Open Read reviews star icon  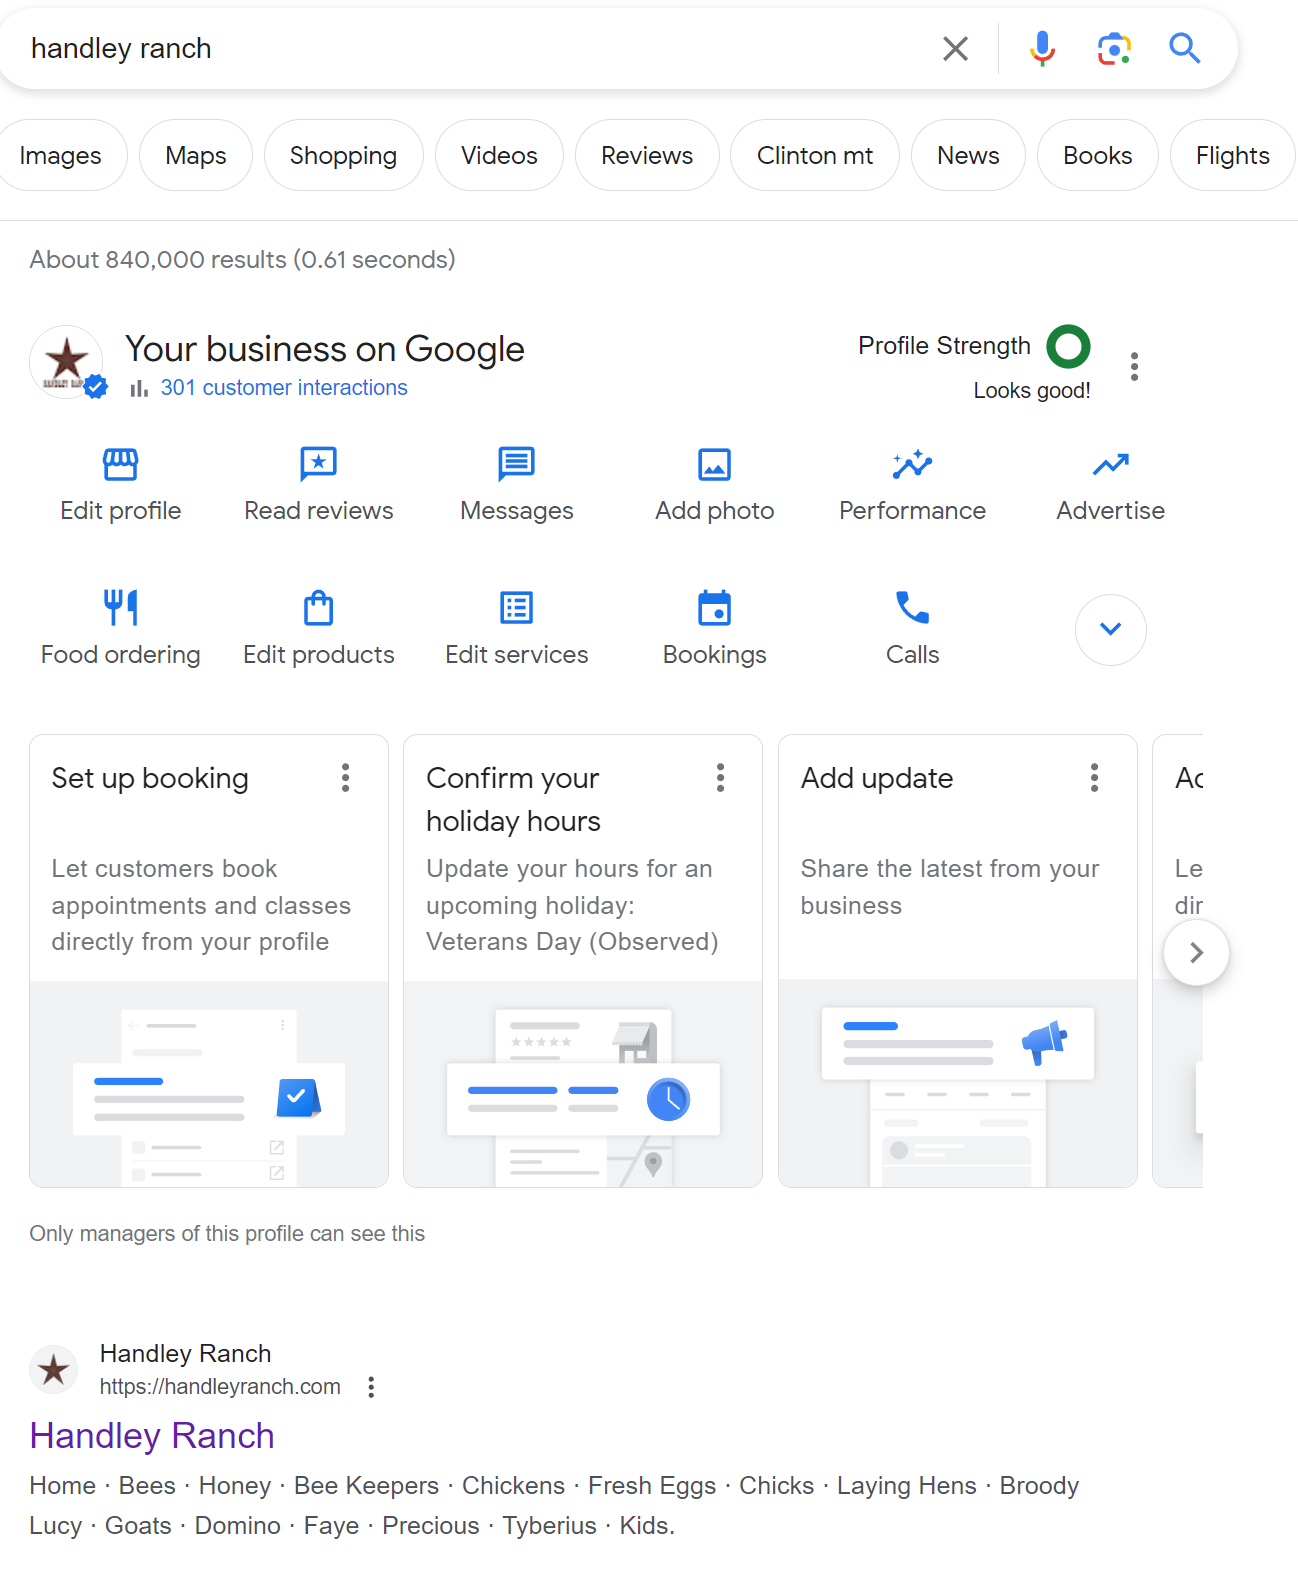319,464
